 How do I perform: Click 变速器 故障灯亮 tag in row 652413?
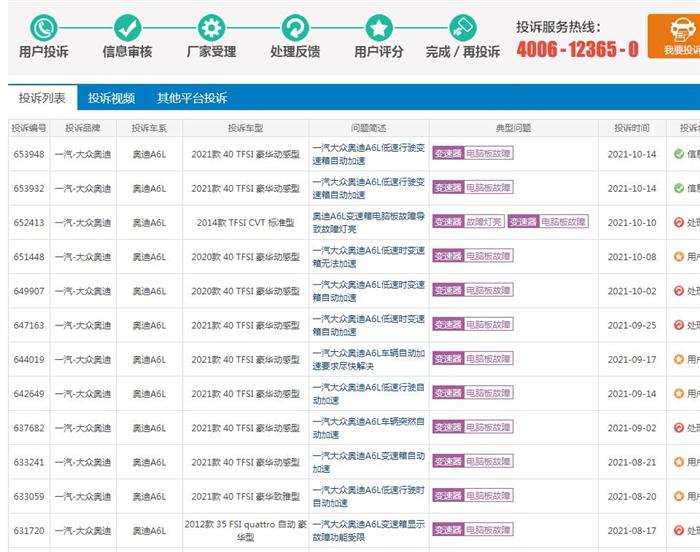pyautogui.click(x=468, y=222)
